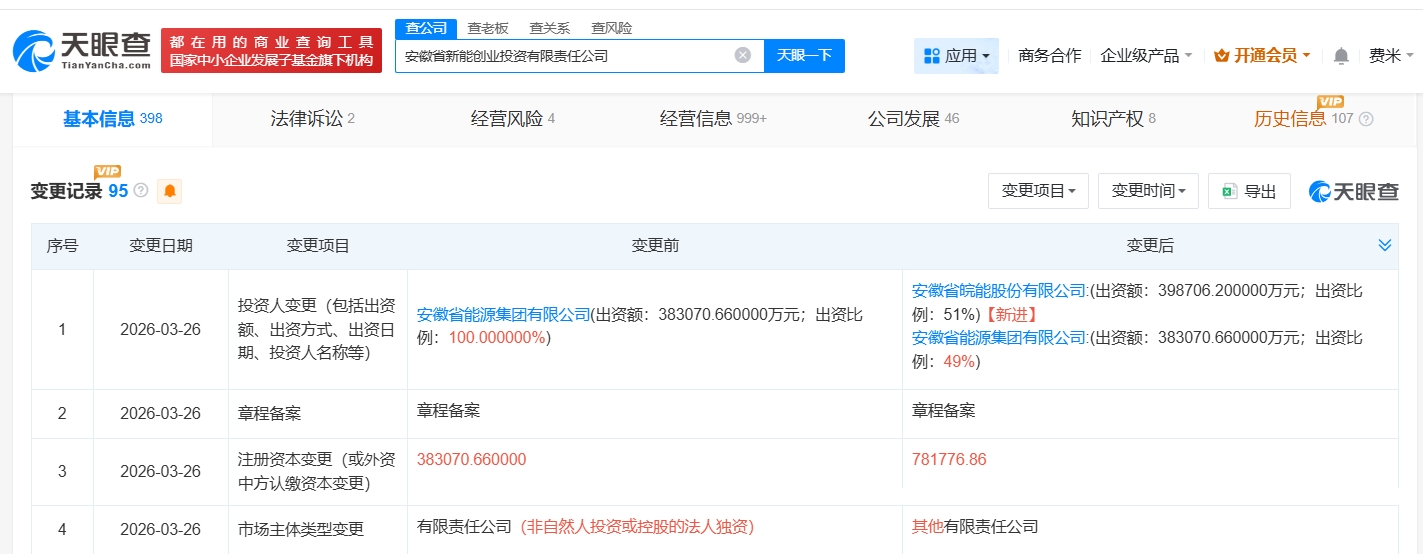Image resolution: width=1423 pixels, height=554 pixels.
Task: Open 开通会员 VIP dropdown
Action: click(x=1262, y=56)
